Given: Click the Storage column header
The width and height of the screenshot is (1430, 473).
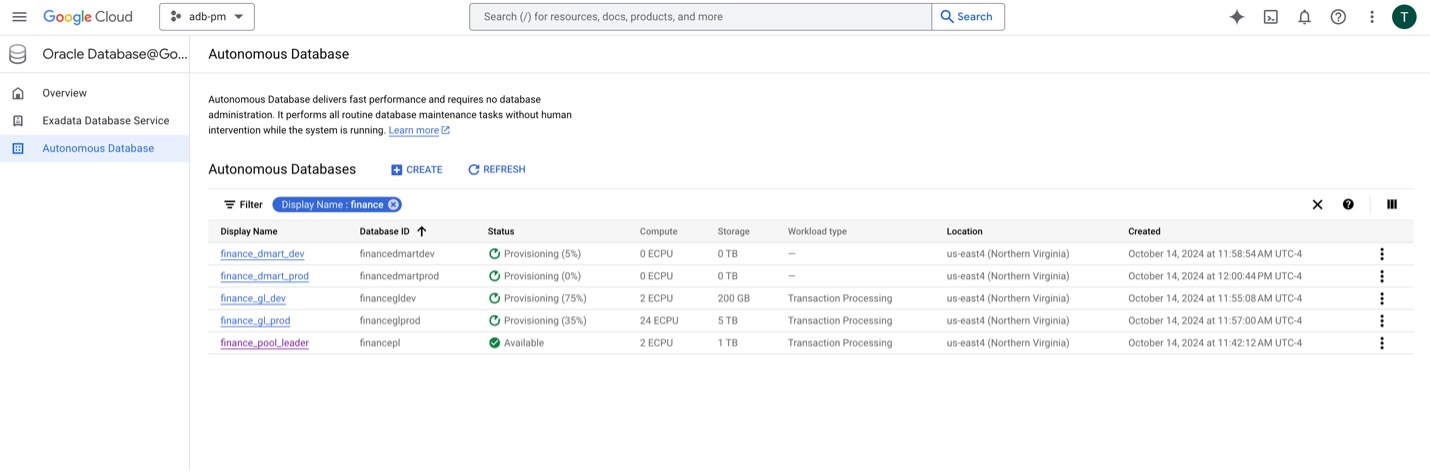Looking at the screenshot, I should pyautogui.click(x=733, y=231).
